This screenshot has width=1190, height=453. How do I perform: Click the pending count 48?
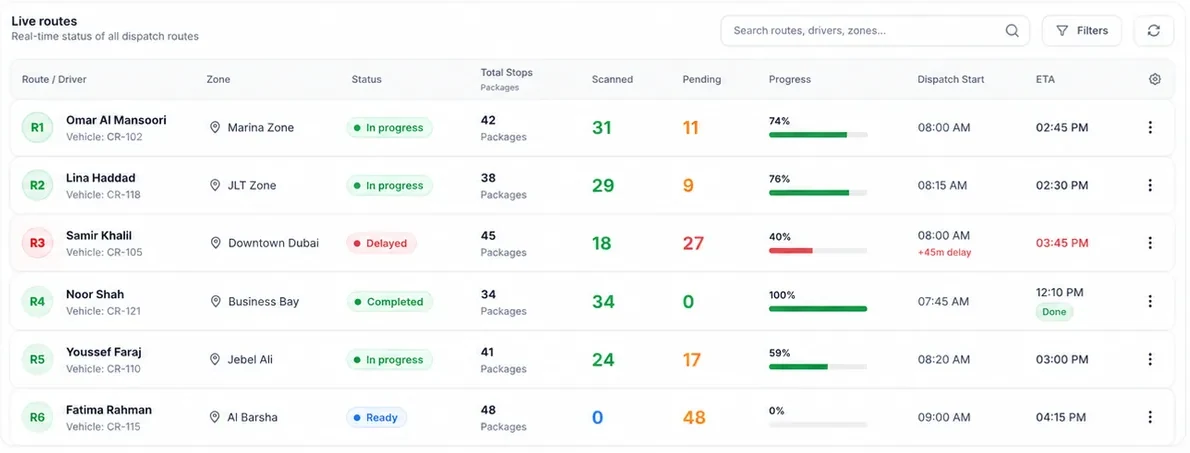click(x=694, y=417)
